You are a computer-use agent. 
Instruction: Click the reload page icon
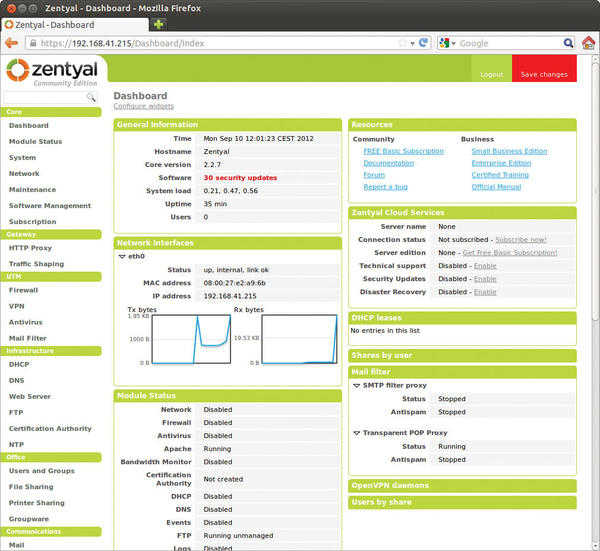(x=423, y=43)
